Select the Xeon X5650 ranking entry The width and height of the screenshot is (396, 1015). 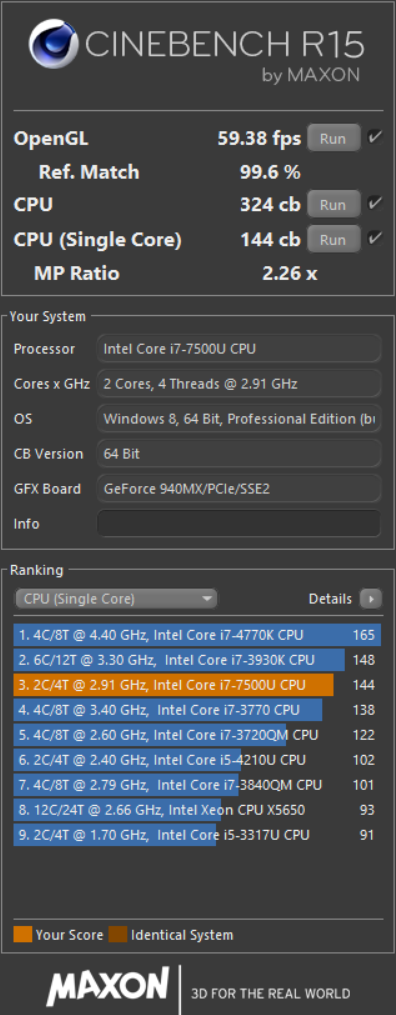[x=197, y=810]
